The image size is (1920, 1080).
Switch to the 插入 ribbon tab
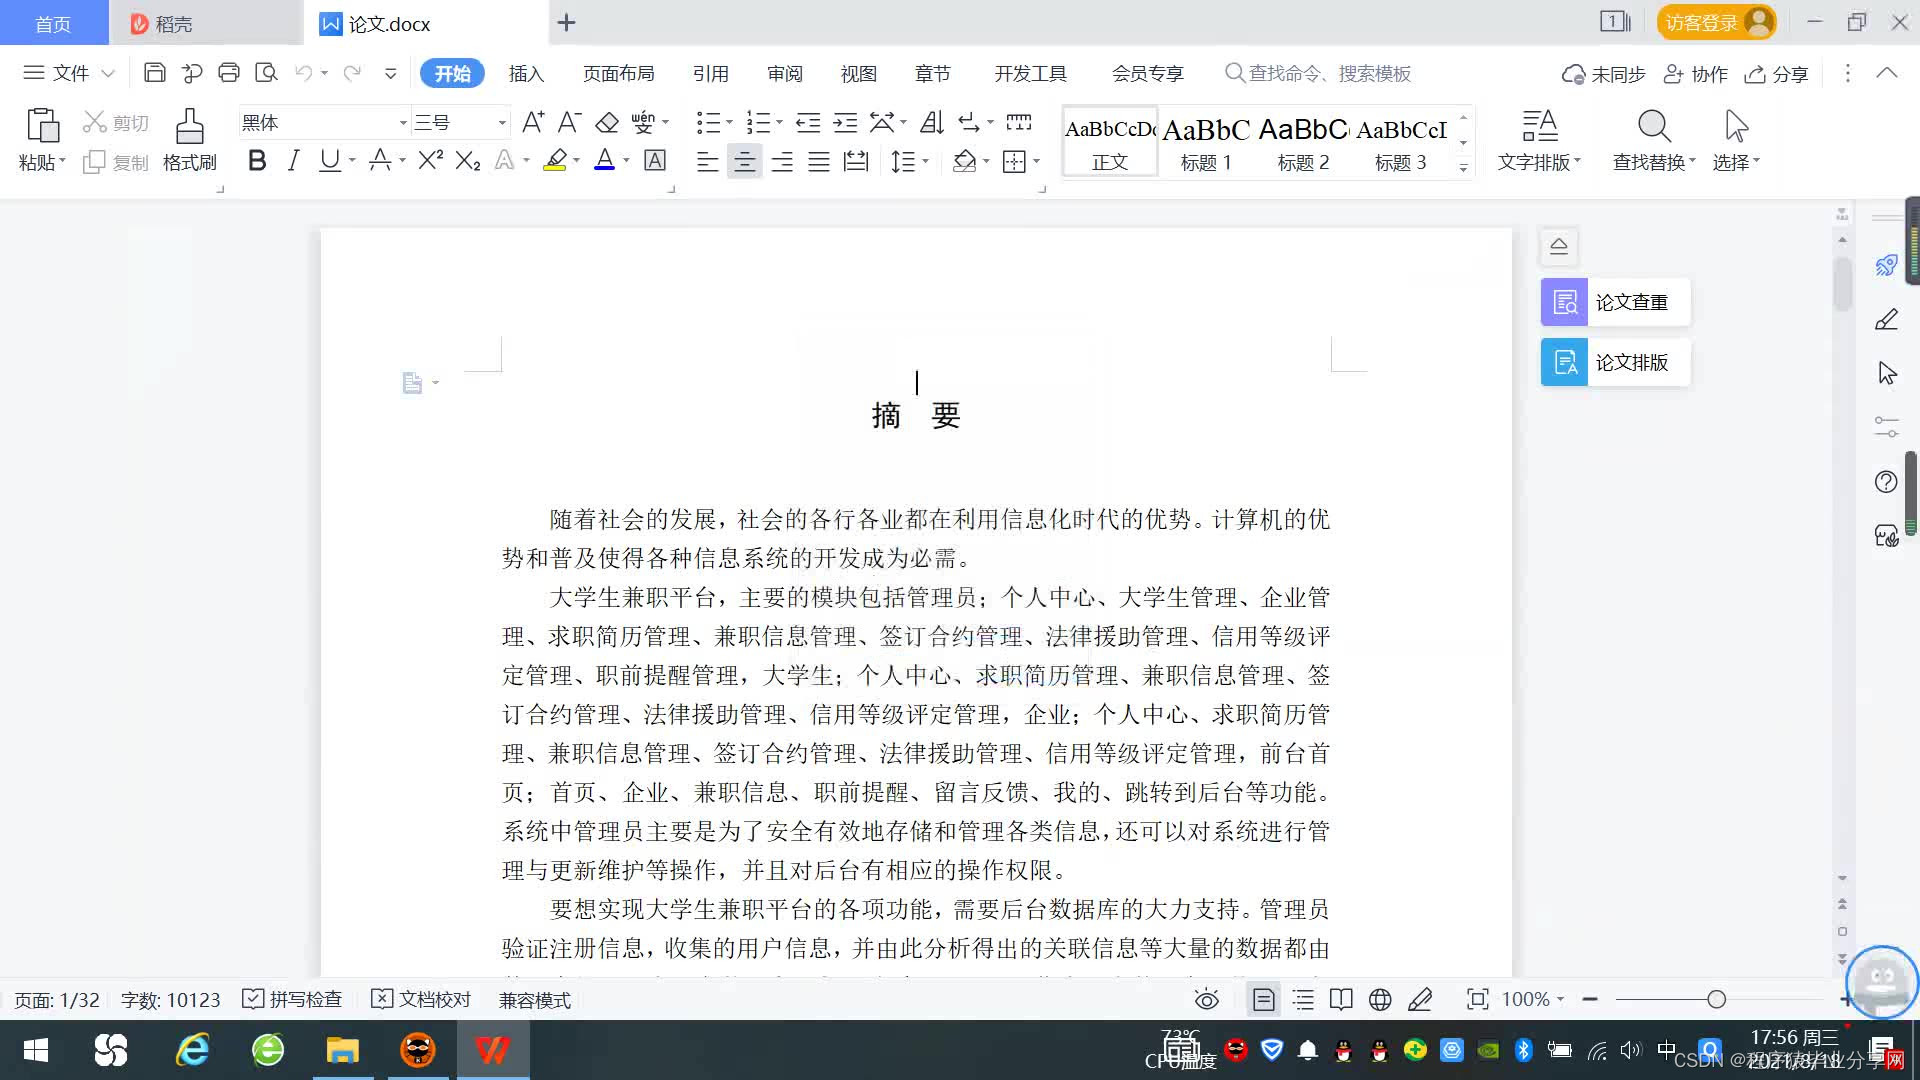[x=526, y=74]
